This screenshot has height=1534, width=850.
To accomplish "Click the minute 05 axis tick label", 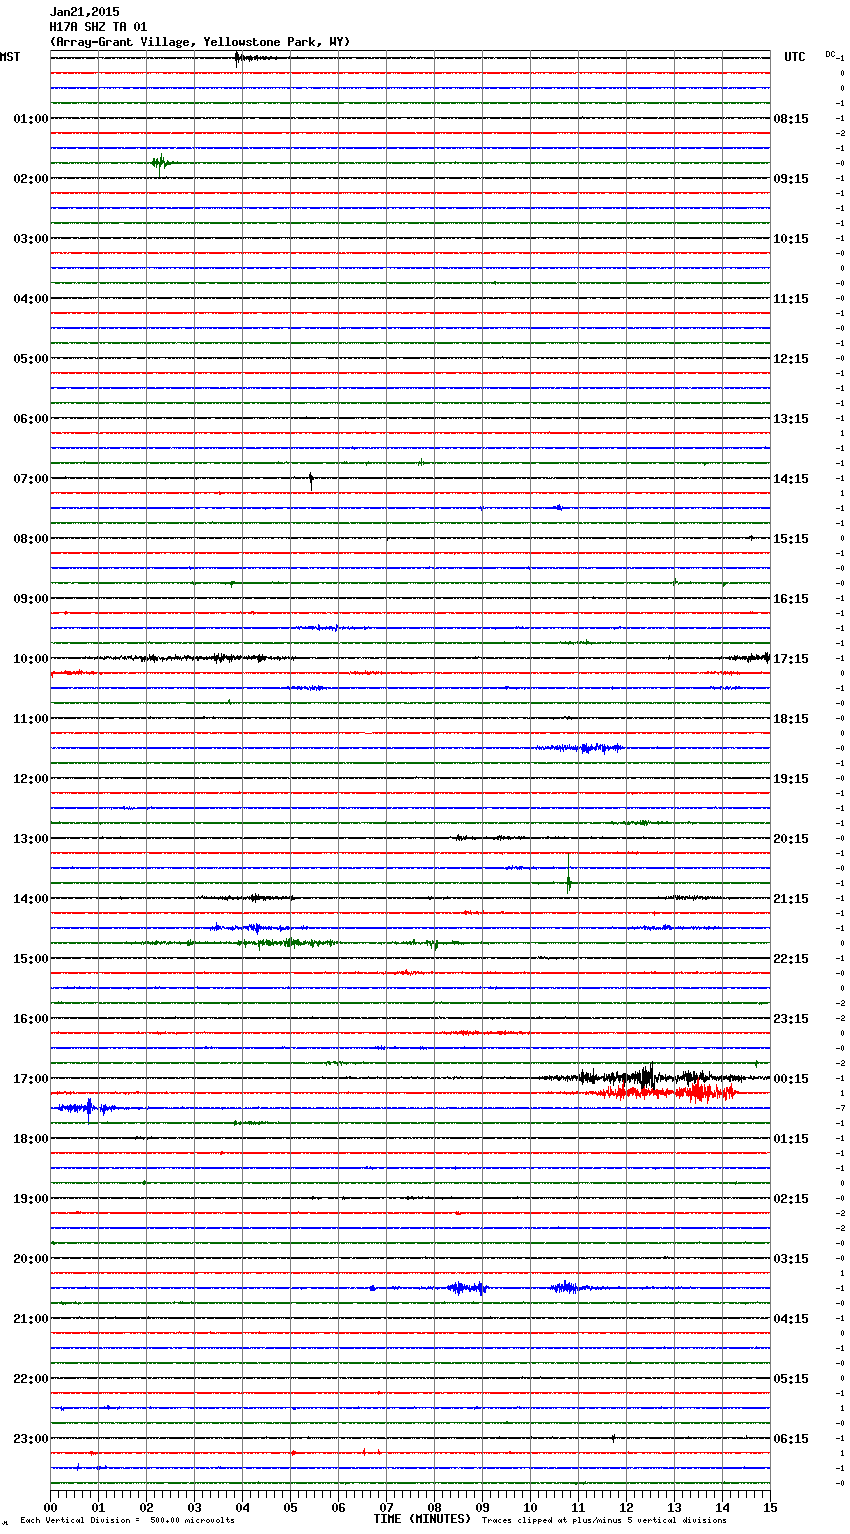I will 290,1507.
